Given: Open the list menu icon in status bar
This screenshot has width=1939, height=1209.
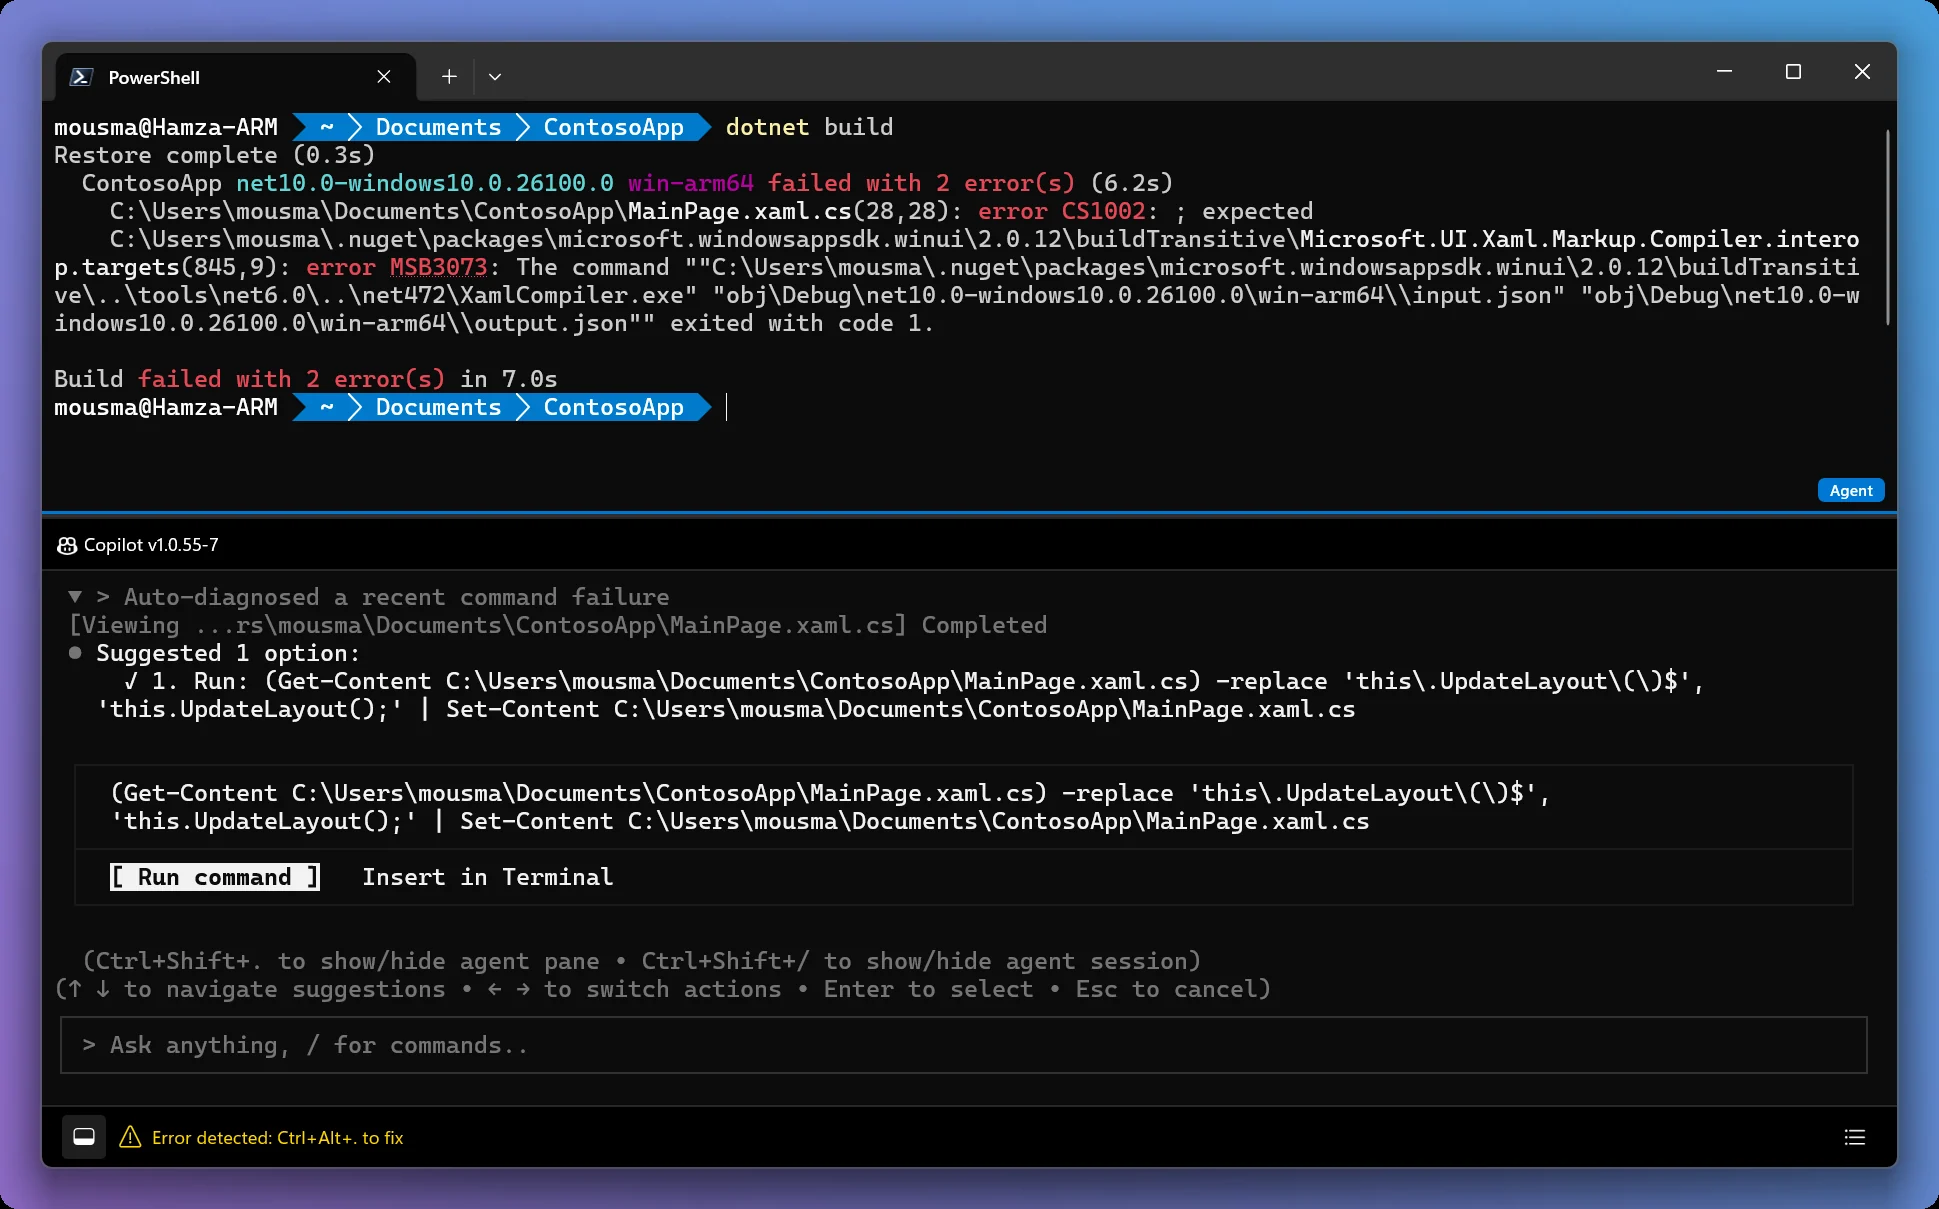Looking at the screenshot, I should point(1855,1137).
